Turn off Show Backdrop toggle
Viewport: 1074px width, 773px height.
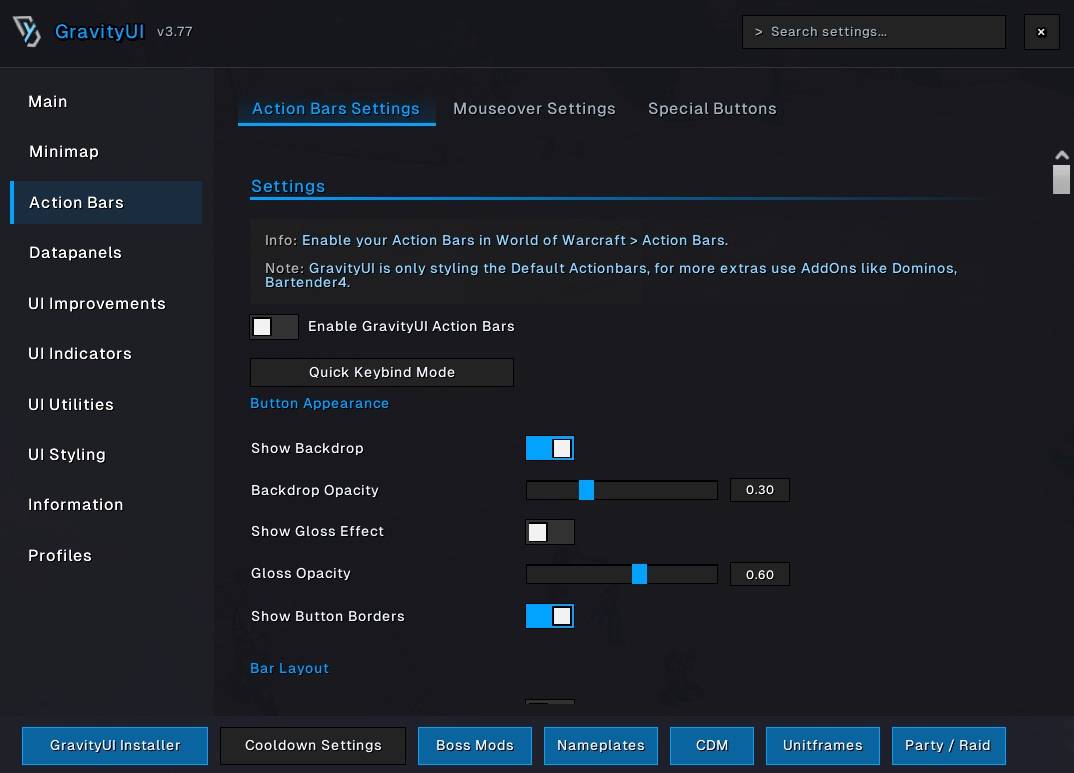(549, 448)
